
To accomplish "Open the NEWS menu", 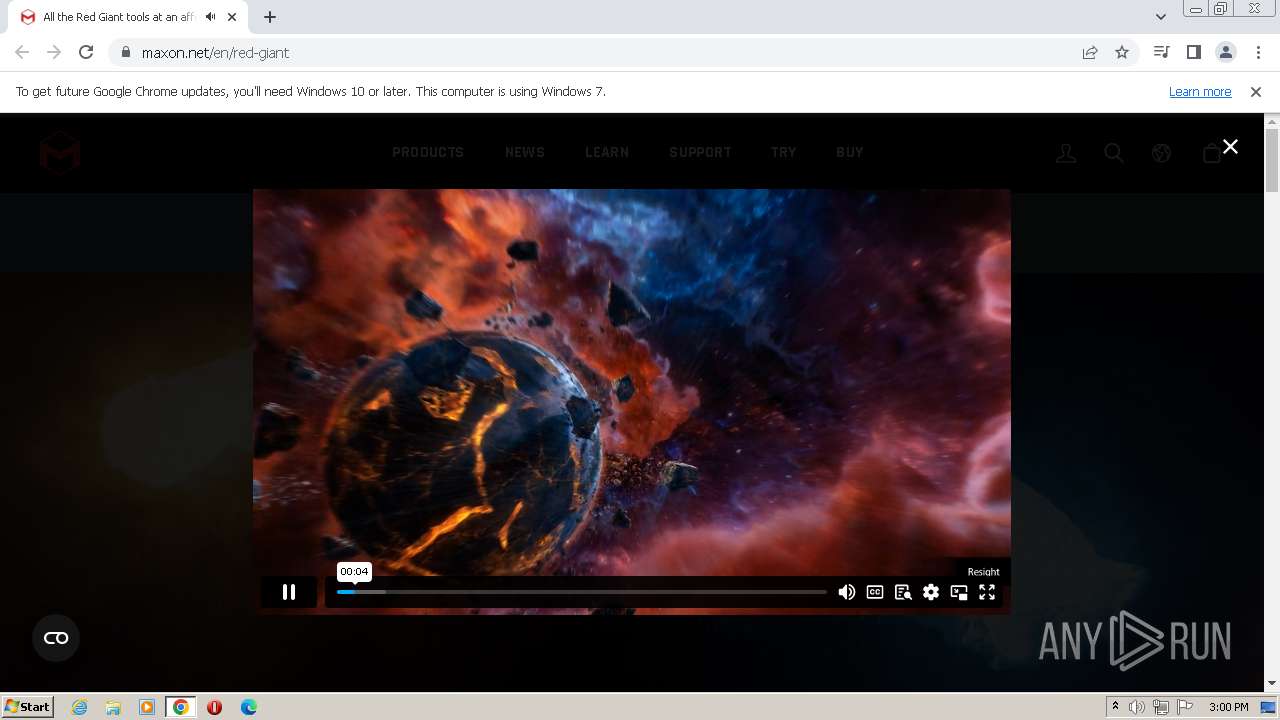I will pos(525,152).
